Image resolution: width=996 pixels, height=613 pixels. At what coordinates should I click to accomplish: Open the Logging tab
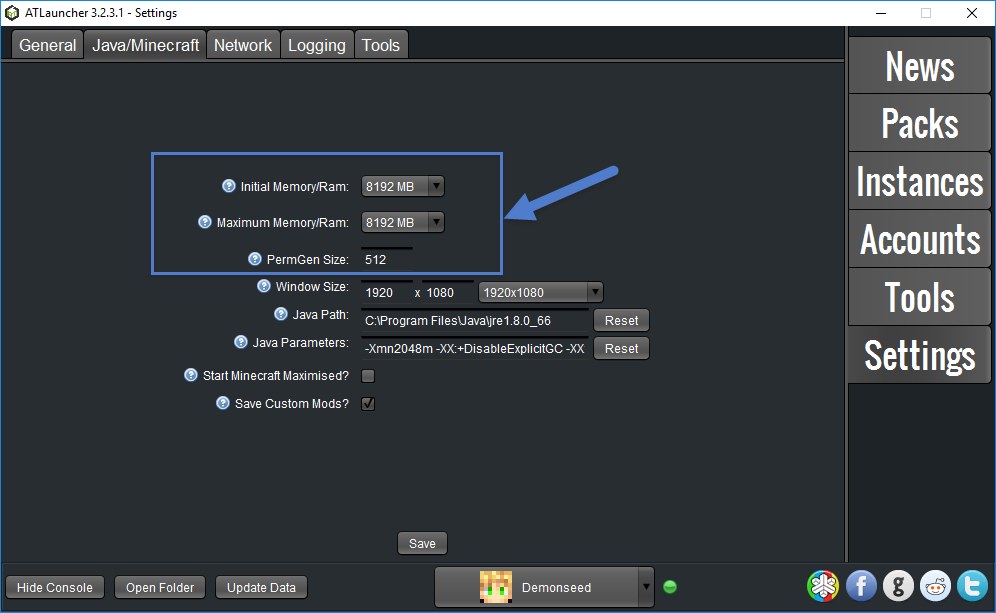(316, 45)
